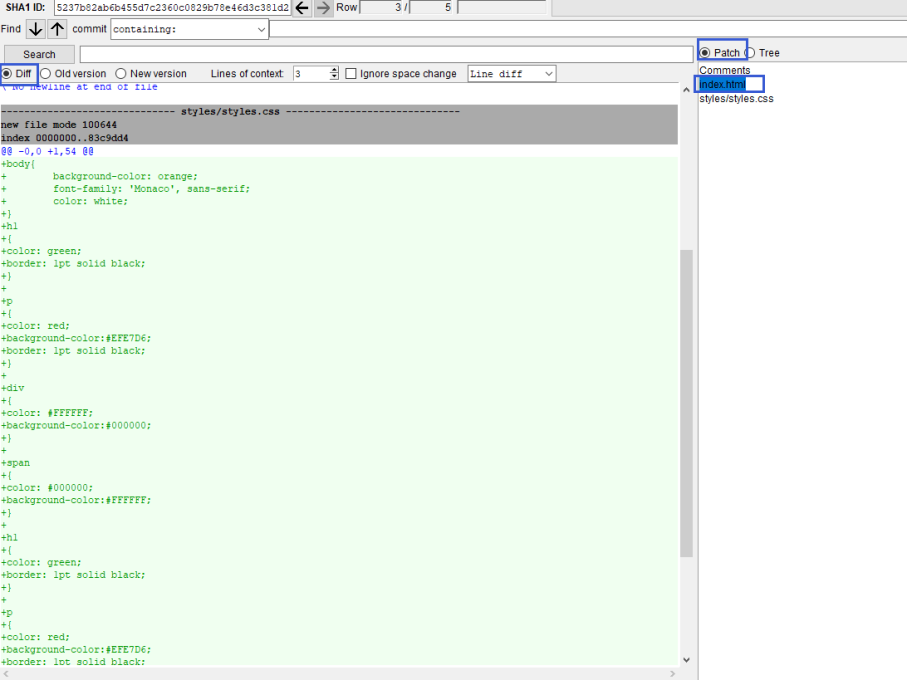This screenshot has height=681, width=908.
Task: Go to previous commit with left arrow
Action: pyautogui.click(x=302, y=8)
